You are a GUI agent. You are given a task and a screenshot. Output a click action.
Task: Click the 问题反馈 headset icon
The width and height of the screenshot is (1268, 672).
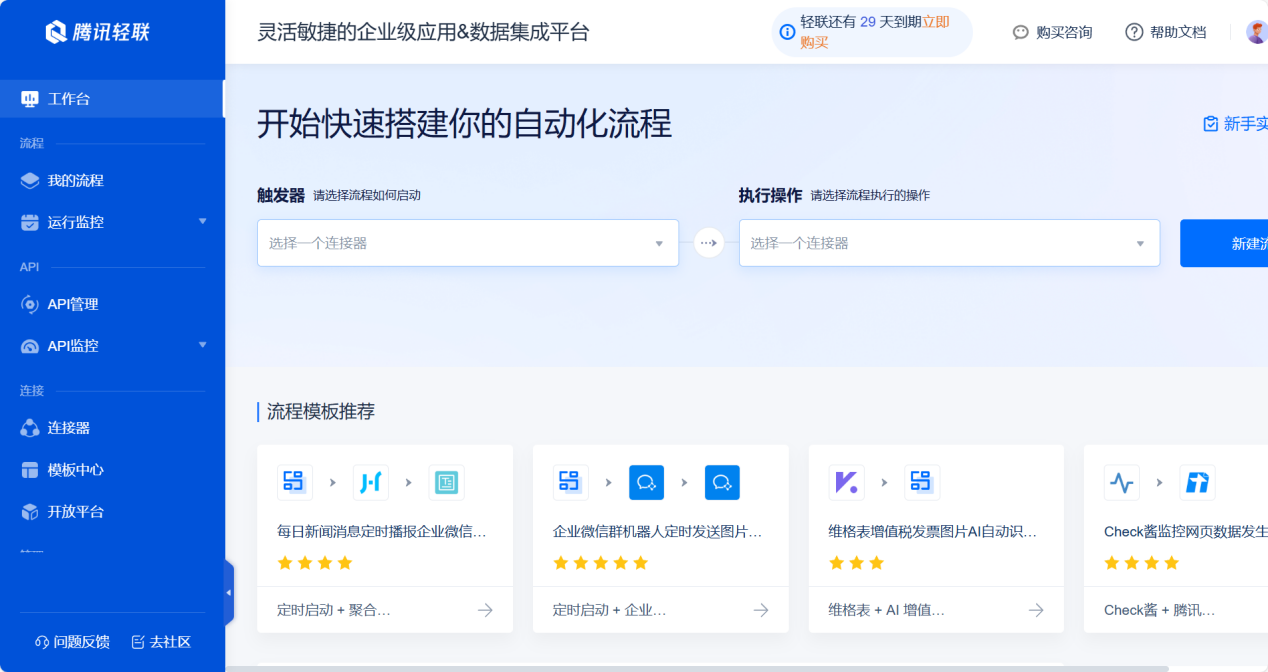pos(40,642)
